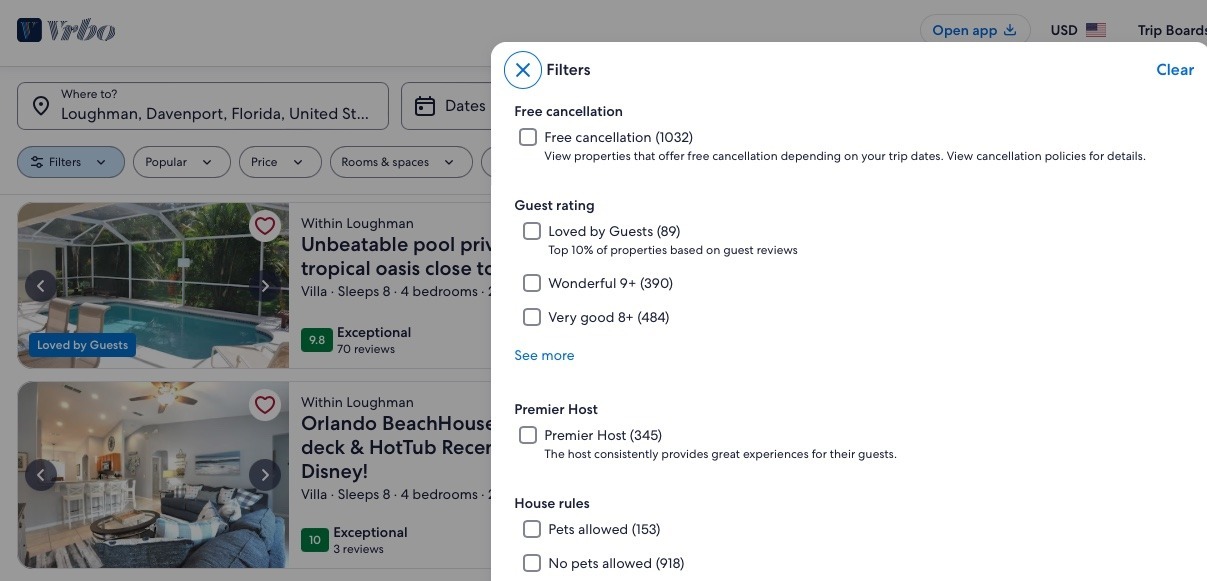1207x581 pixels.
Task: Open the Rooms & spaces dropdown
Action: [x=401, y=161]
